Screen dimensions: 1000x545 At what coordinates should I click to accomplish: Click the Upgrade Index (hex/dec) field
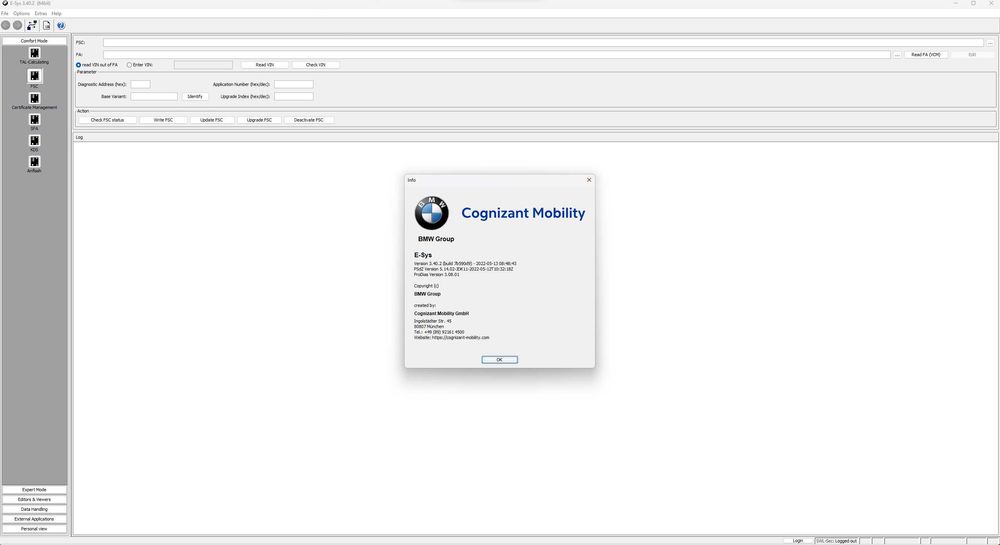(293, 96)
